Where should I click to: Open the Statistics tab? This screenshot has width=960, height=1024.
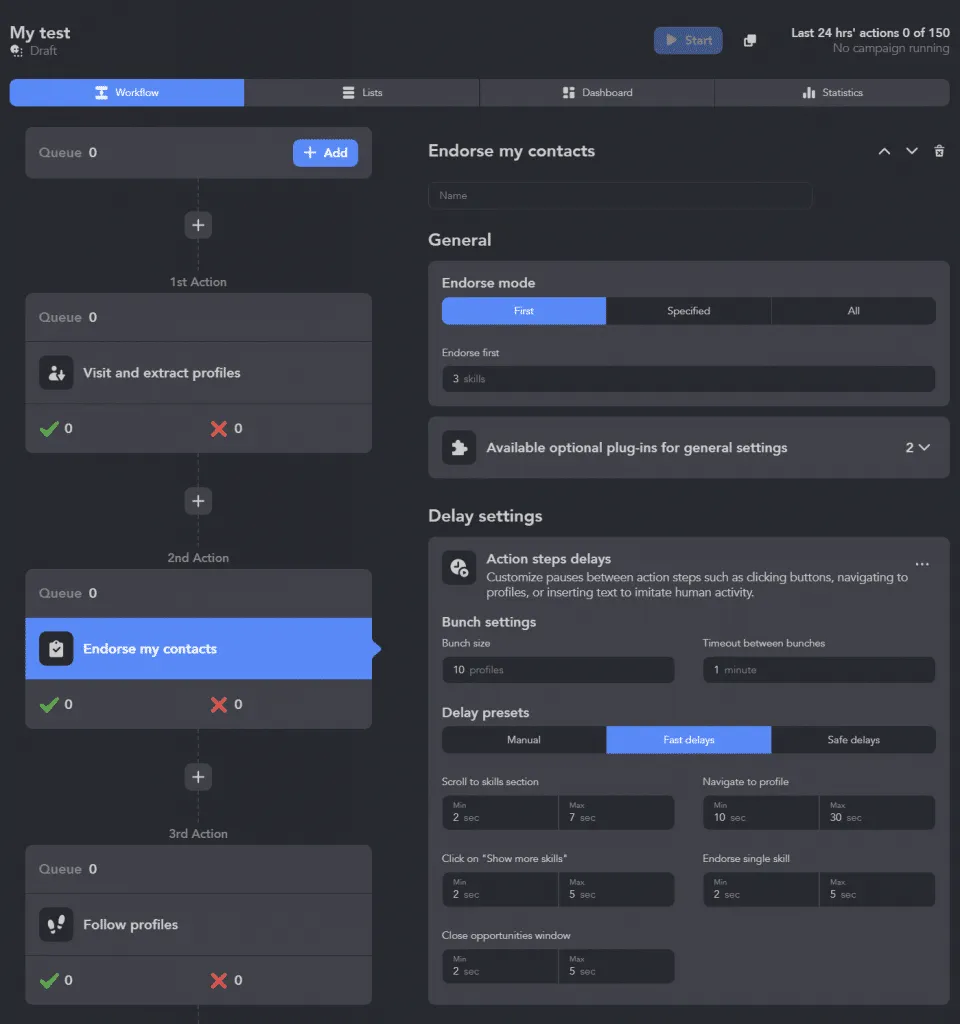(x=832, y=93)
